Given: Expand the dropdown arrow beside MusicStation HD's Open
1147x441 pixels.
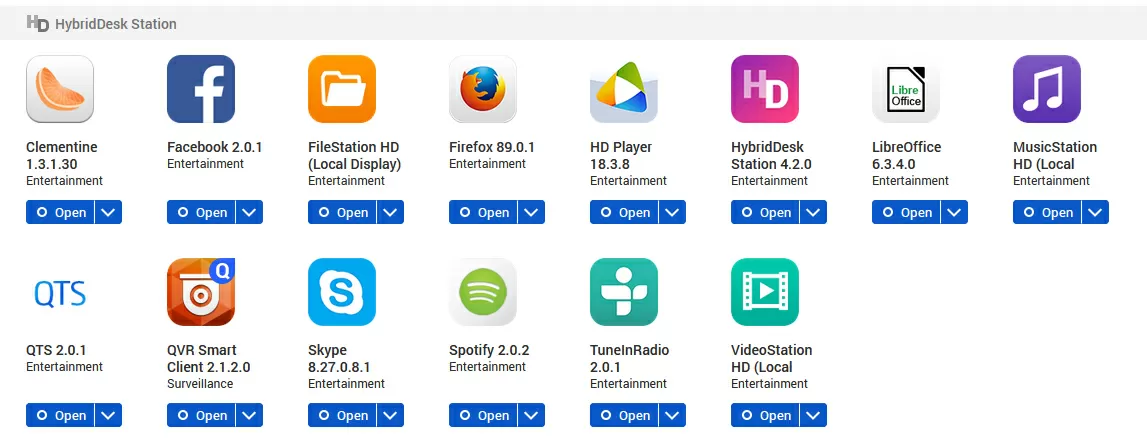Looking at the screenshot, I should tap(1095, 212).
